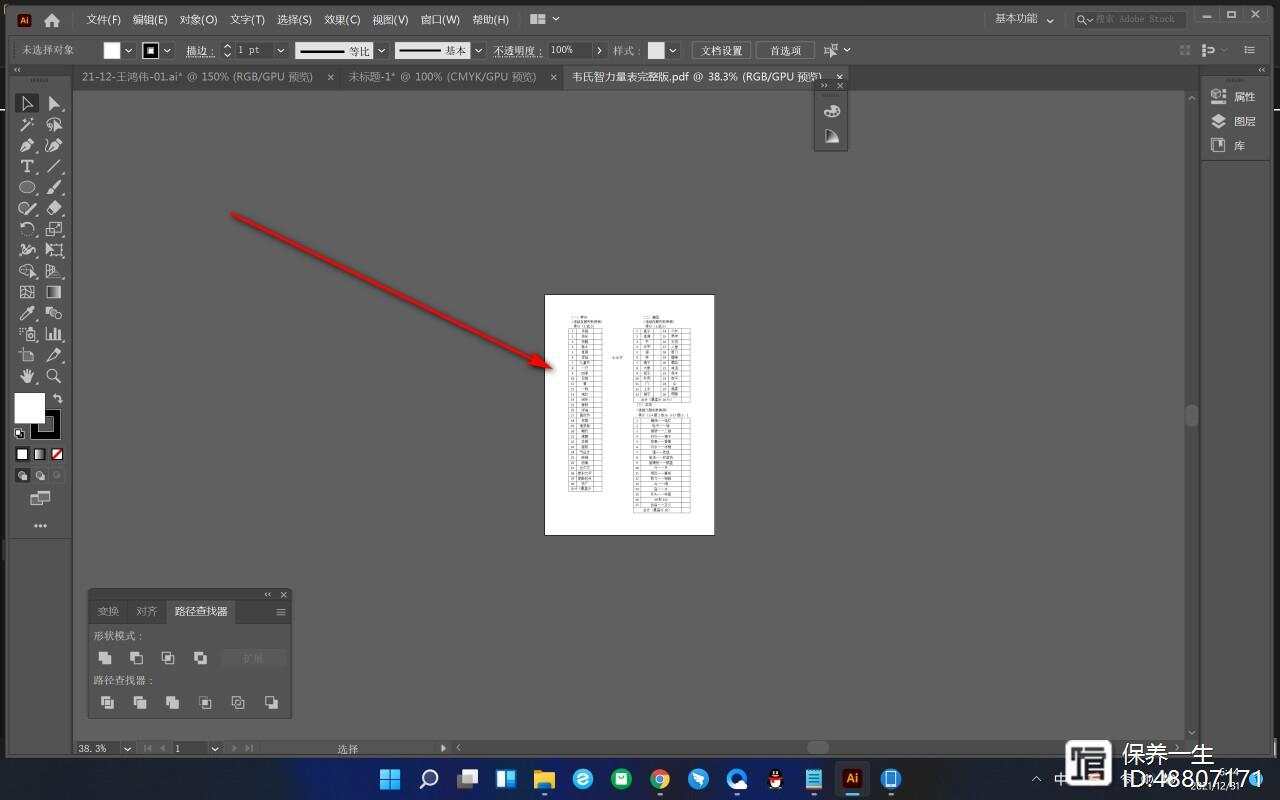
Task: Choose the Line Segment tool
Action: (x=54, y=167)
